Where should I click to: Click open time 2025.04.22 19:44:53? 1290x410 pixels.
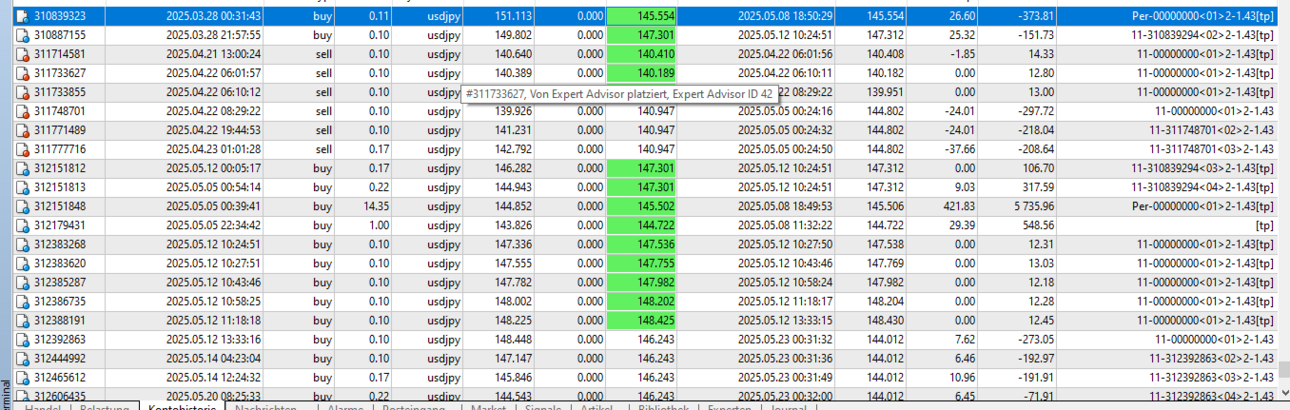tap(214, 131)
